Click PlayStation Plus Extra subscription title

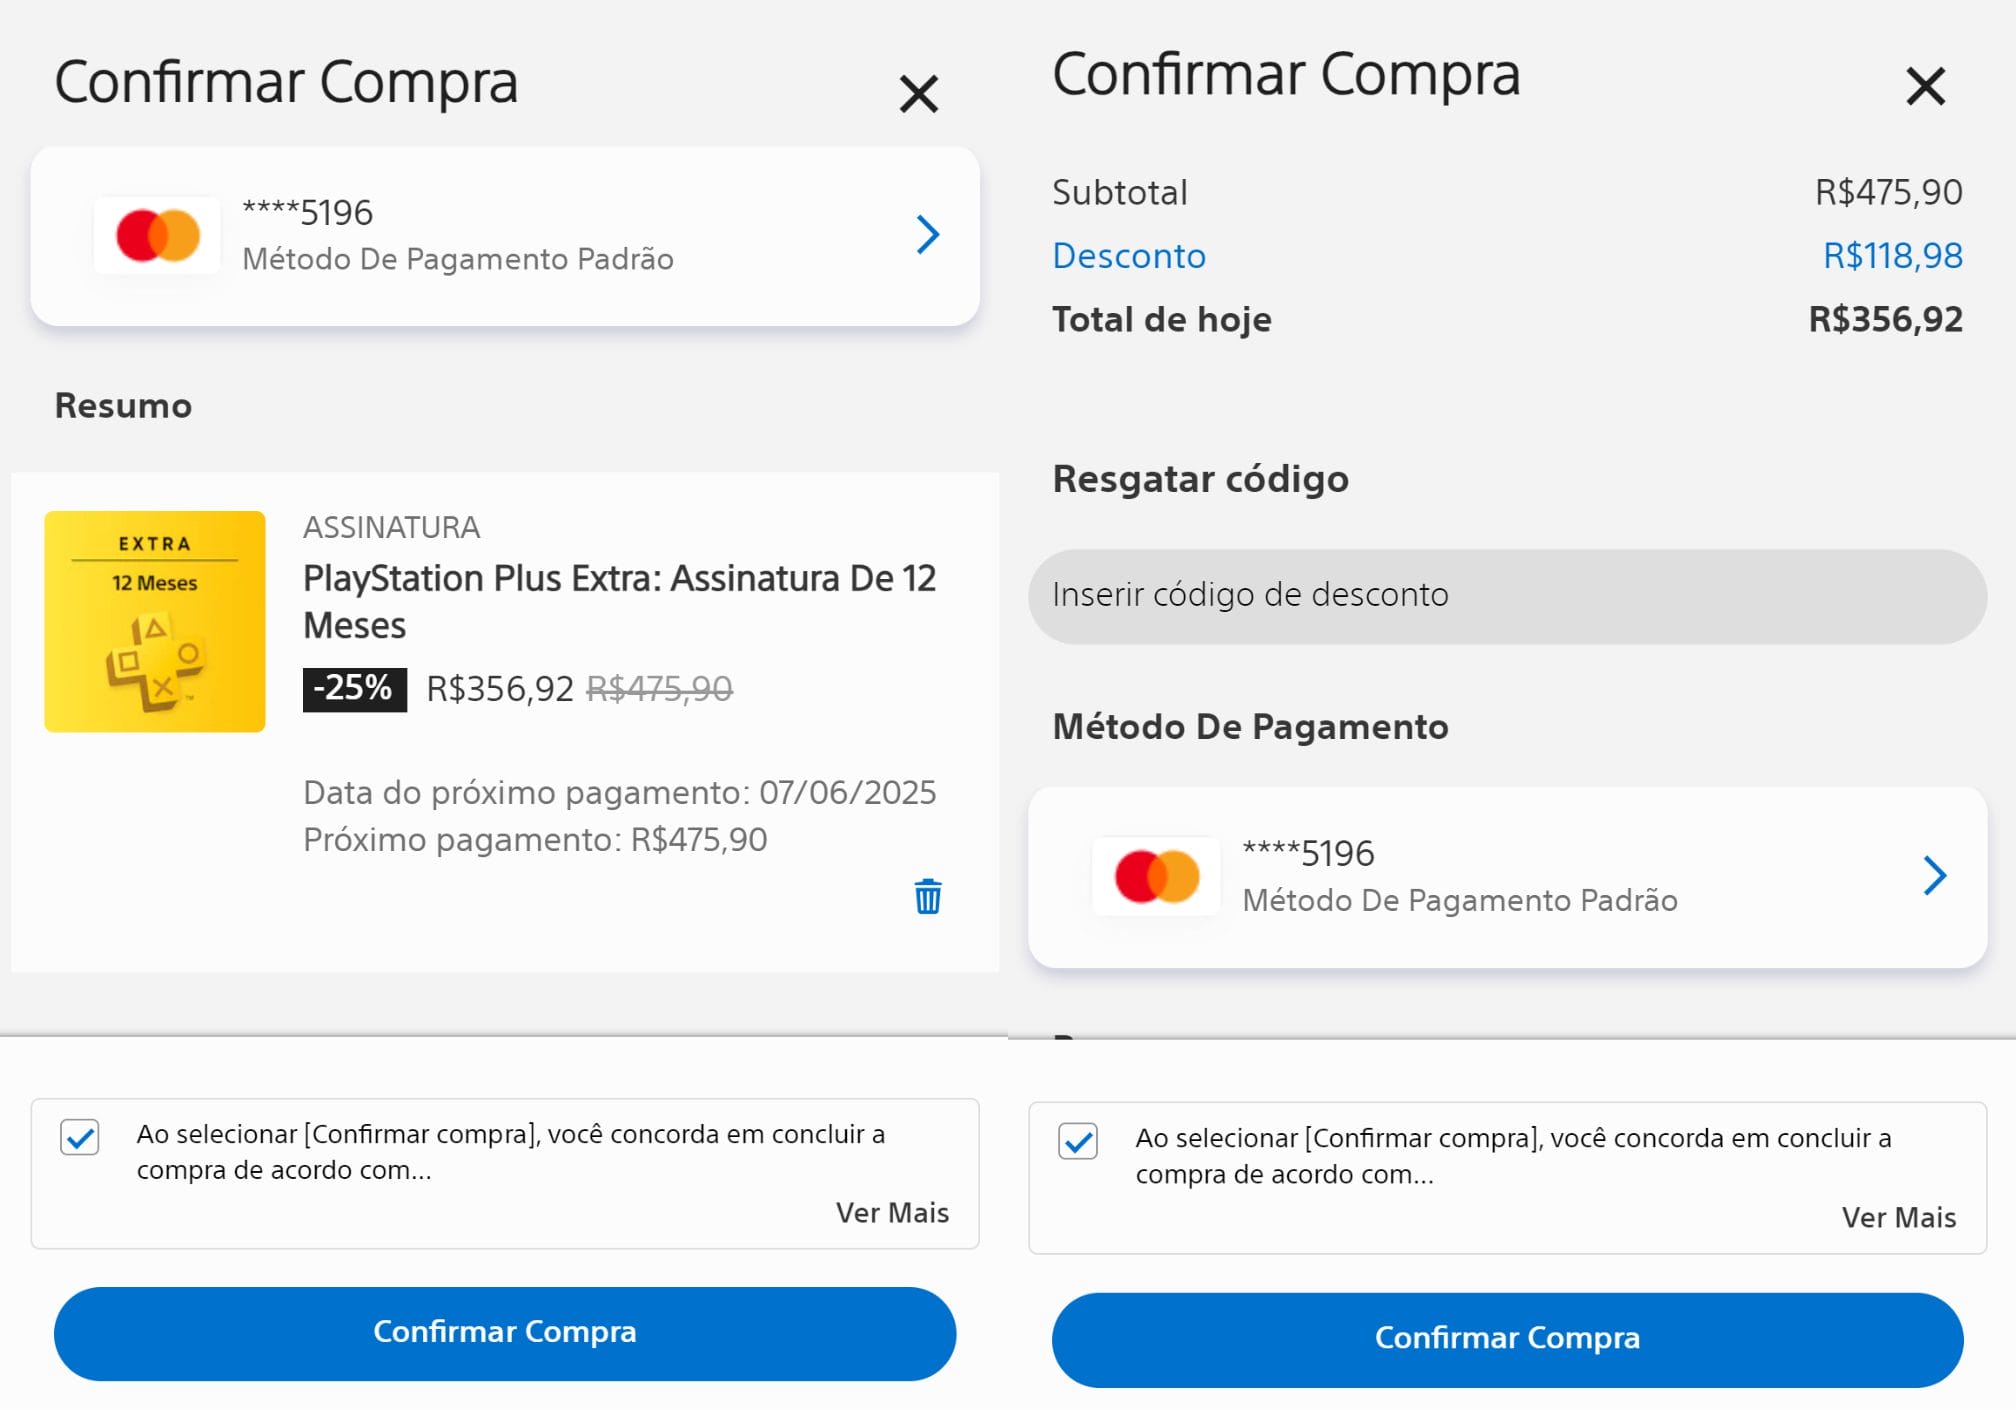click(619, 601)
